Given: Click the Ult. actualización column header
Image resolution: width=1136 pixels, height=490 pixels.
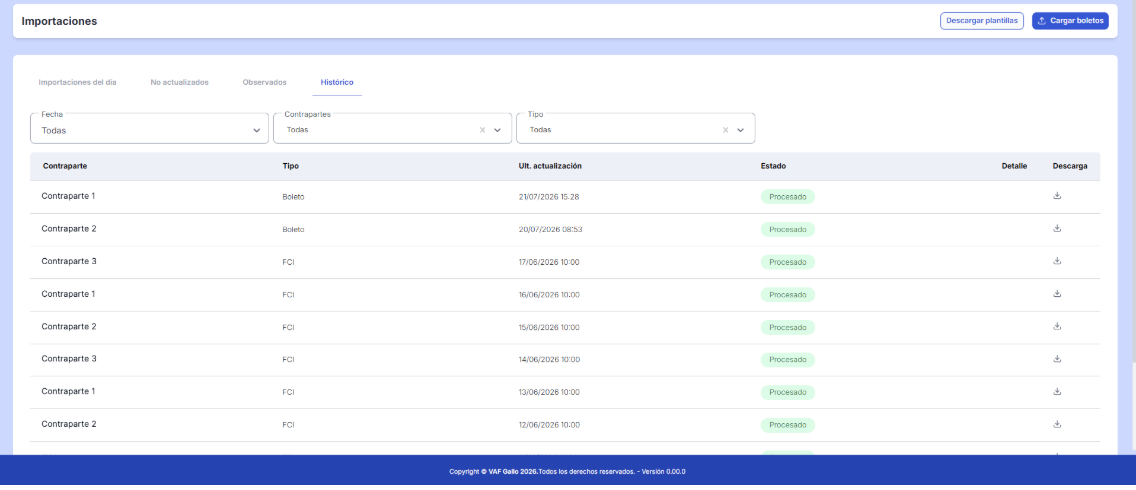Looking at the screenshot, I should (551, 166).
